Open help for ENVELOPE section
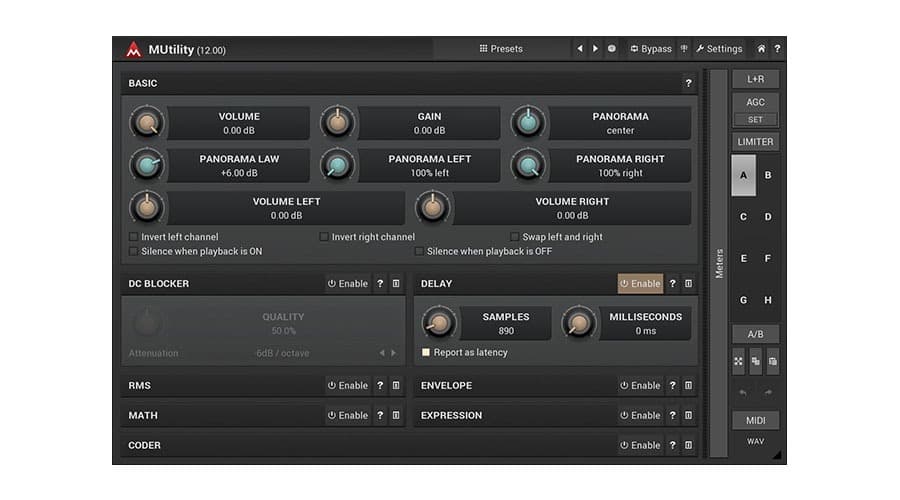The width and height of the screenshot is (900, 500). (673, 386)
